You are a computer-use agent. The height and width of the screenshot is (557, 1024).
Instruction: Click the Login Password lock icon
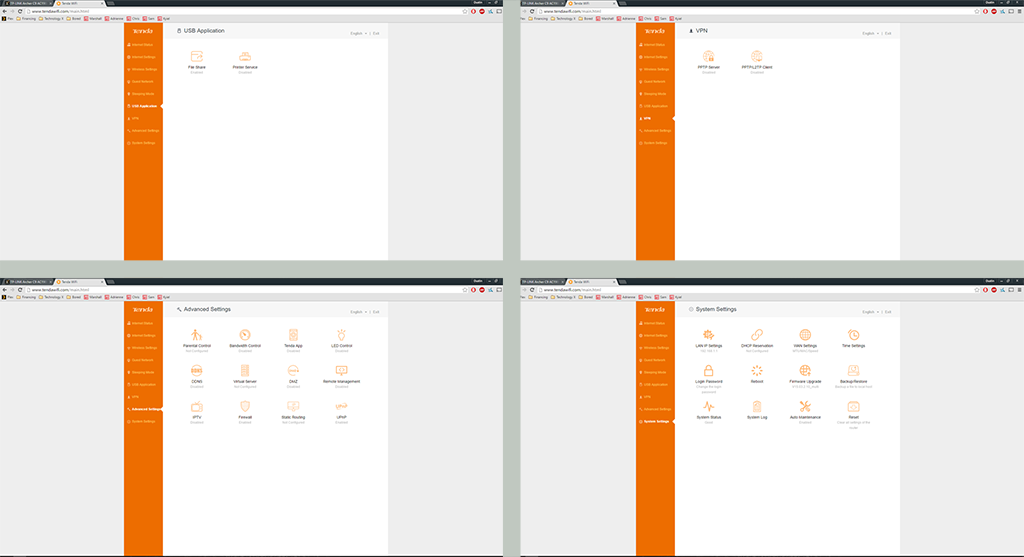[708, 371]
